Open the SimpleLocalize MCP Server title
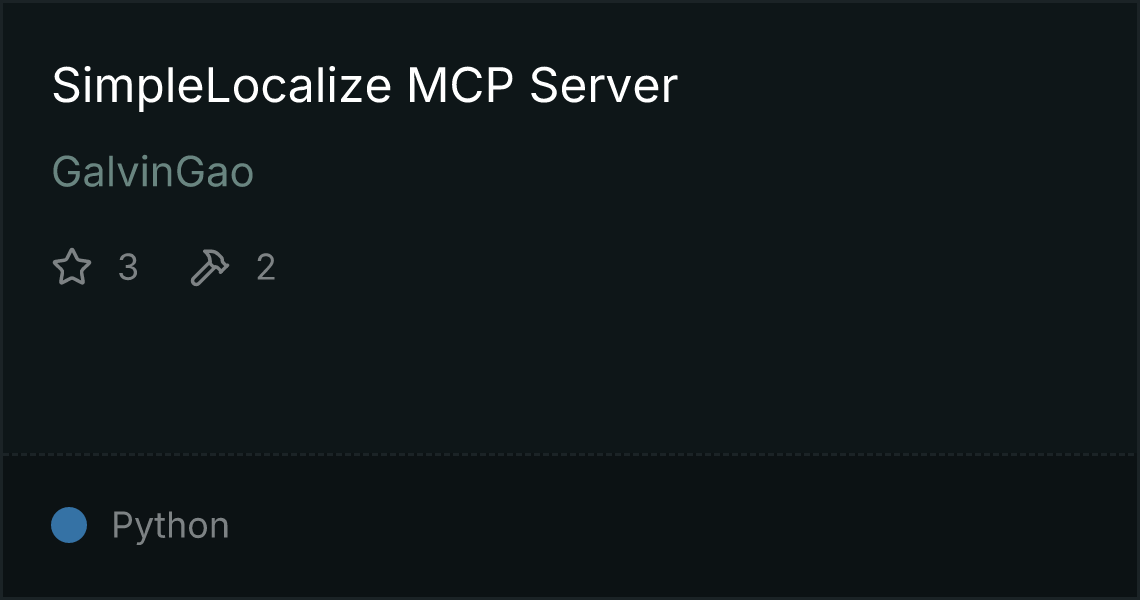The image size is (1140, 600). coord(365,86)
